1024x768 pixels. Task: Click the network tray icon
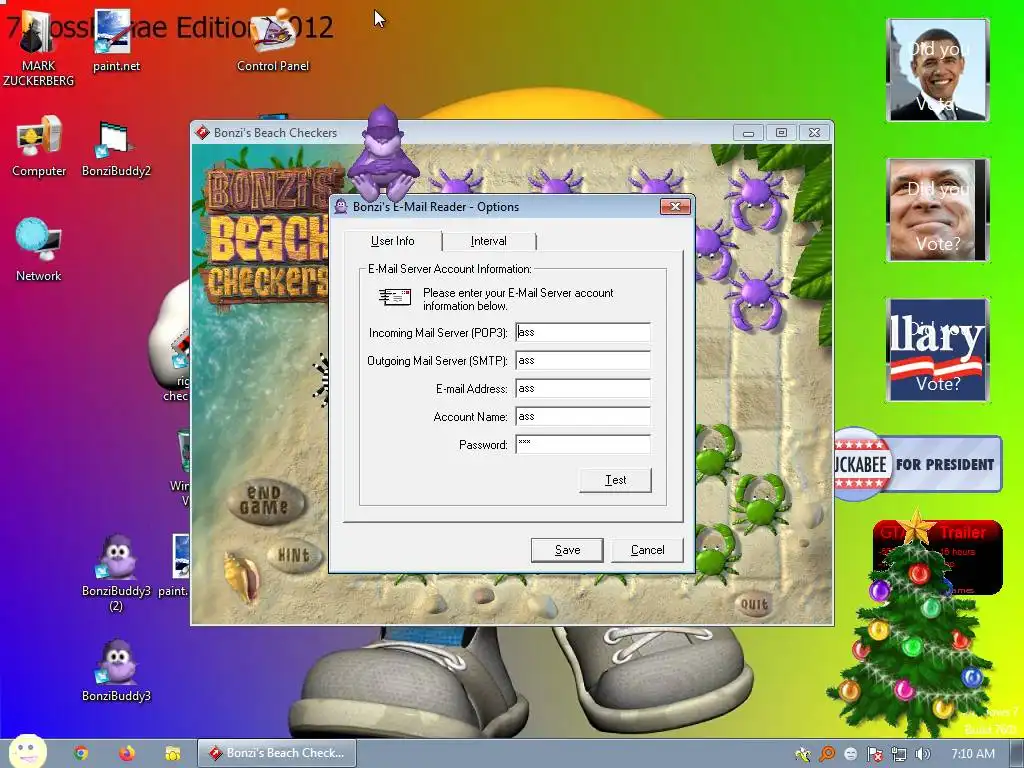pyautogui.click(x=899, y=754)
